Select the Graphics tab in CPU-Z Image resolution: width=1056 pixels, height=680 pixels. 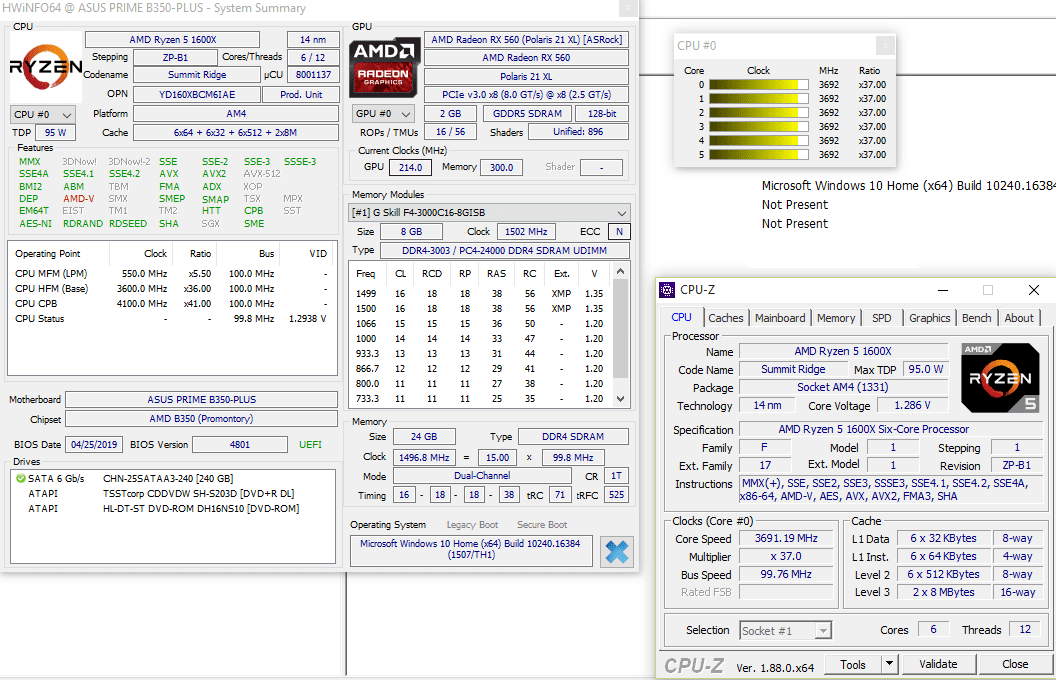coord(929,318)
